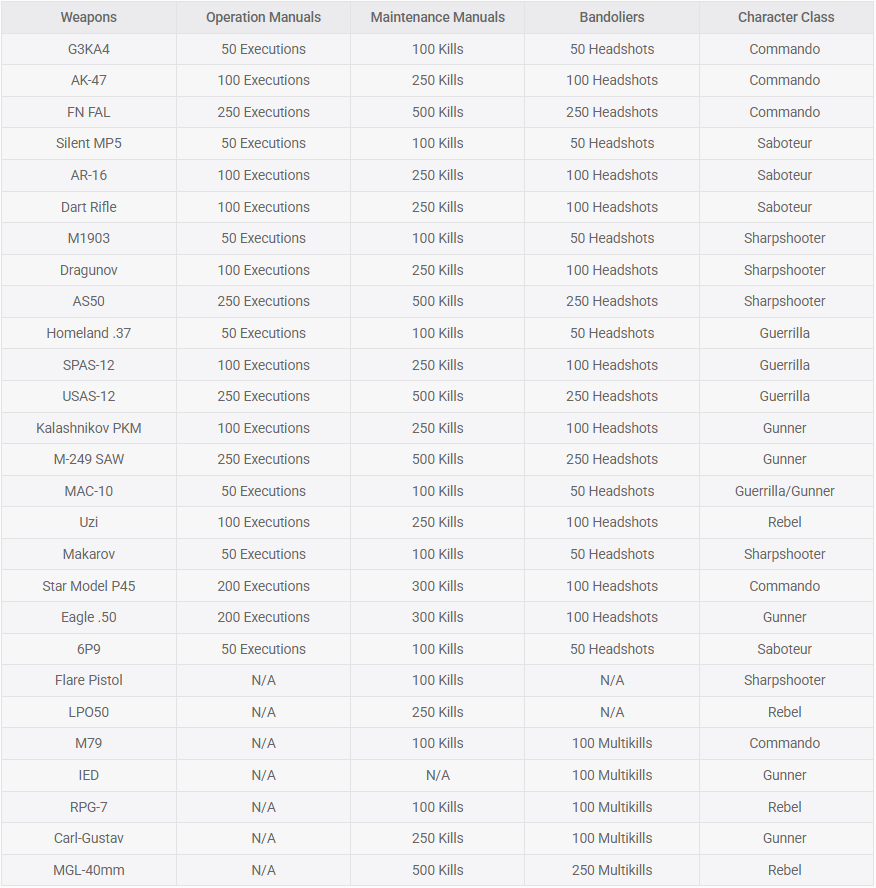This screenshot has width=876, height=888.
Task: Click the IED weapon cell
Action: pos(88,775)
